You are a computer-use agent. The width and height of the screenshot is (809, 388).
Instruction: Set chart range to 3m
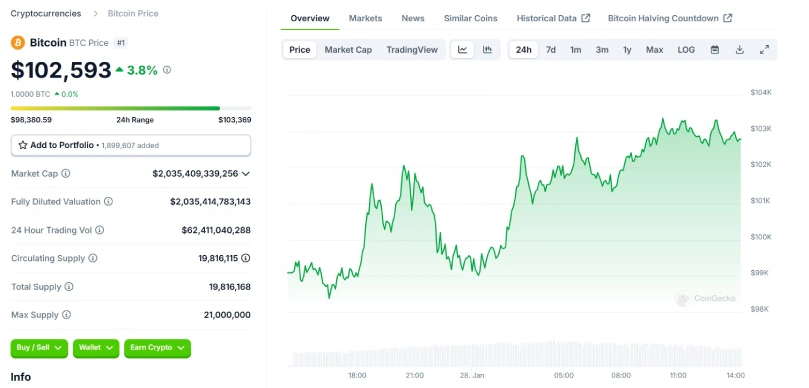click(x=602, y=50)
